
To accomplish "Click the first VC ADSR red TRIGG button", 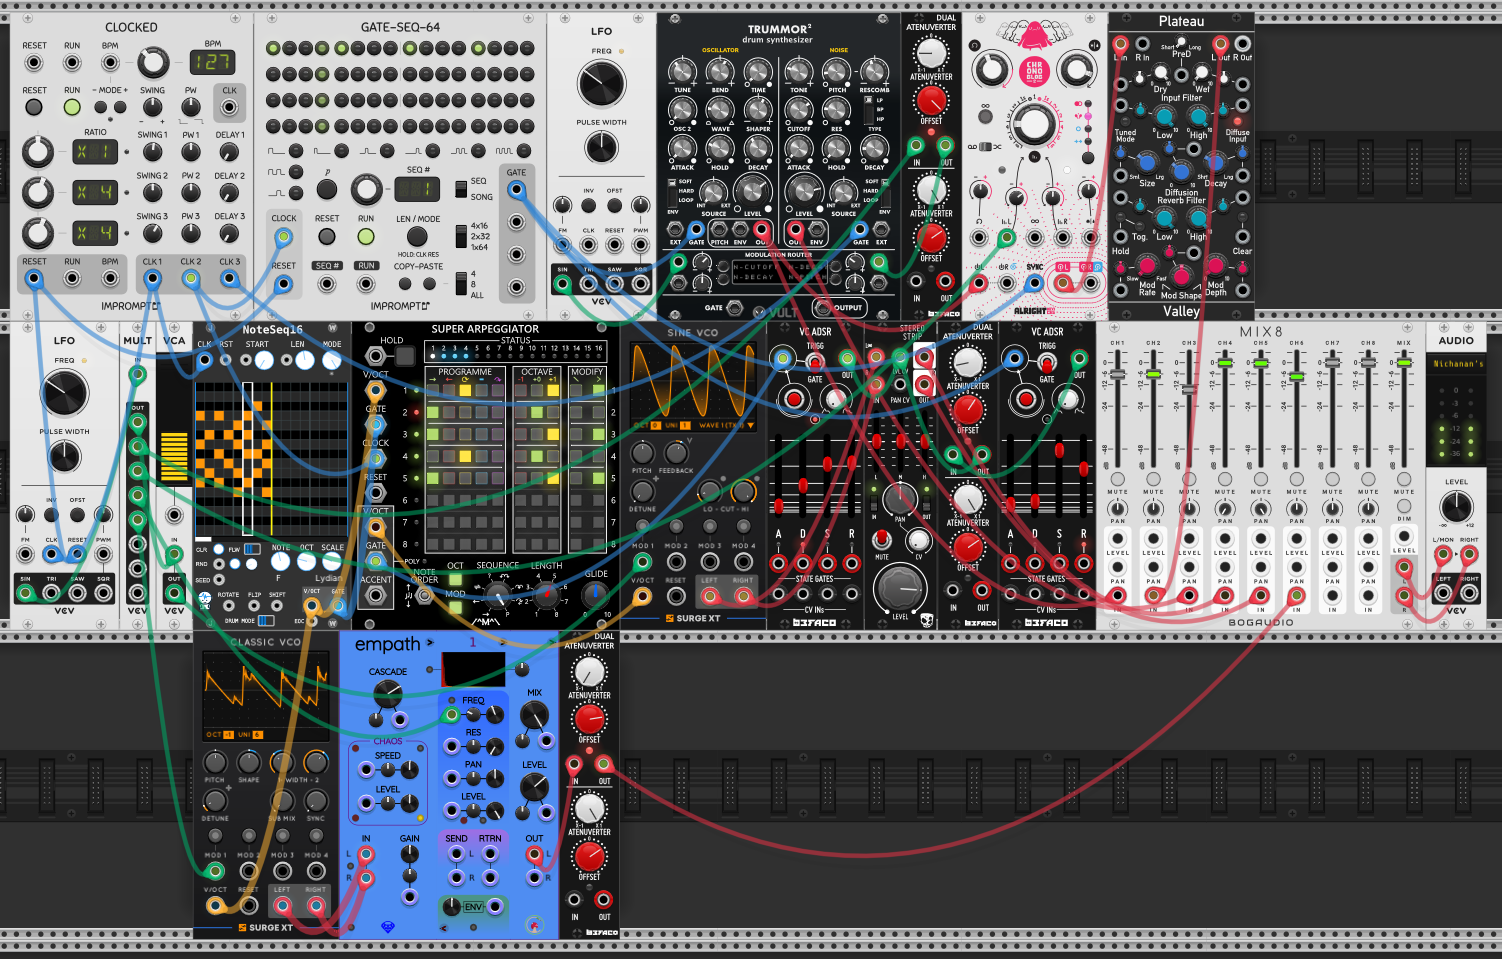I will coord(794,400).
